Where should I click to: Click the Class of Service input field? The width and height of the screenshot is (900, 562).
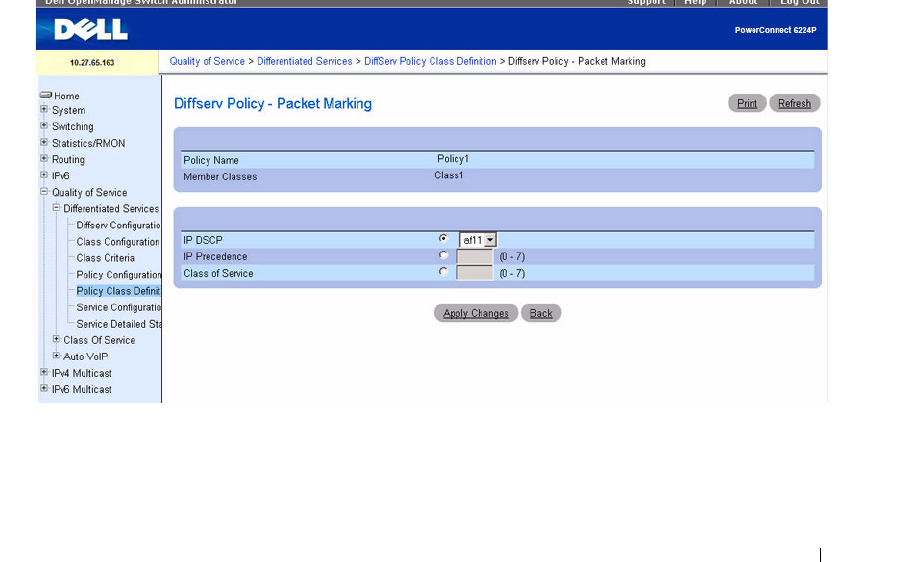(x=475, y=273)
